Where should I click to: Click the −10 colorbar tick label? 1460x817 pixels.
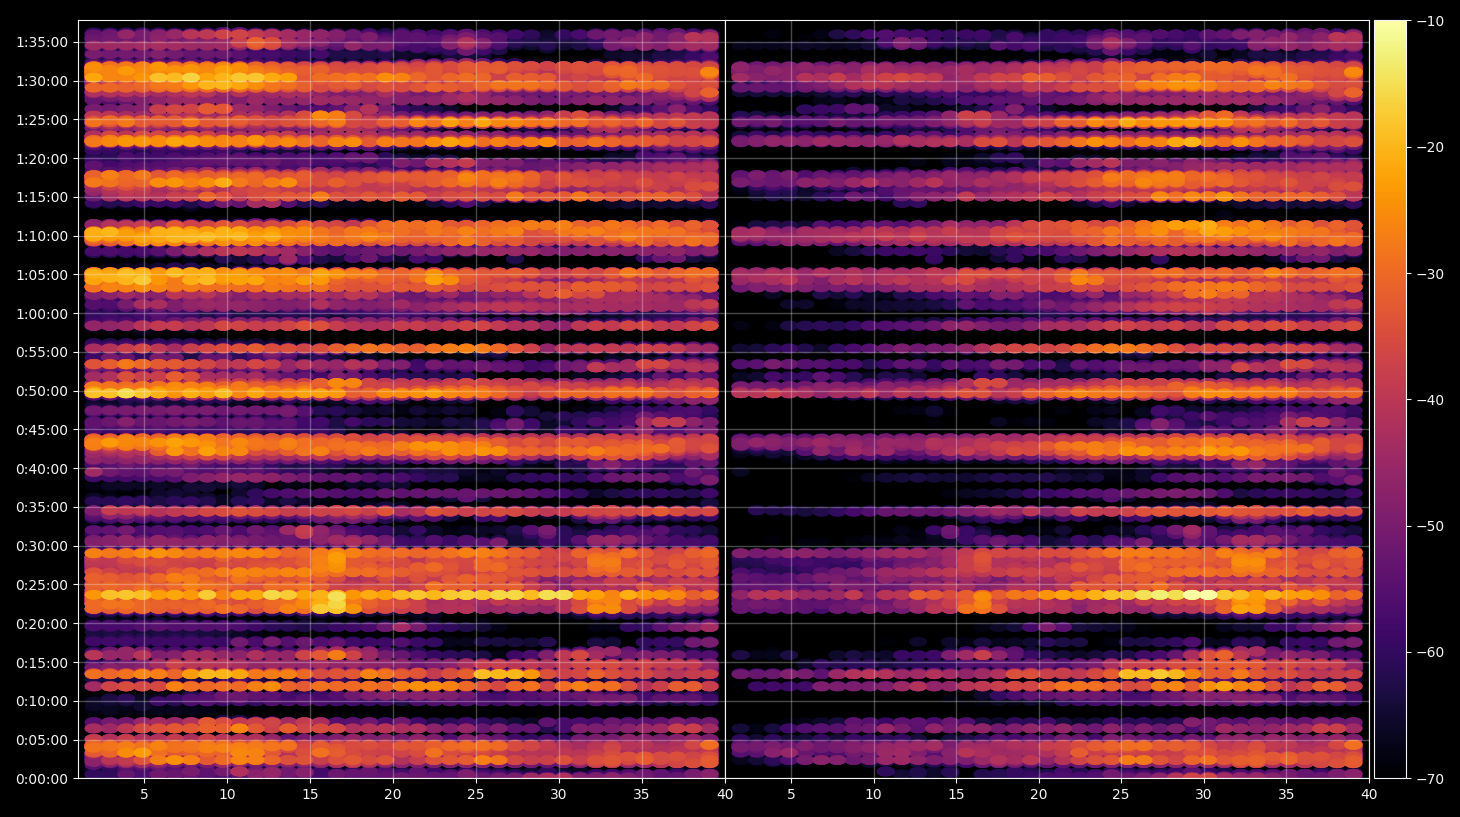1431,21
